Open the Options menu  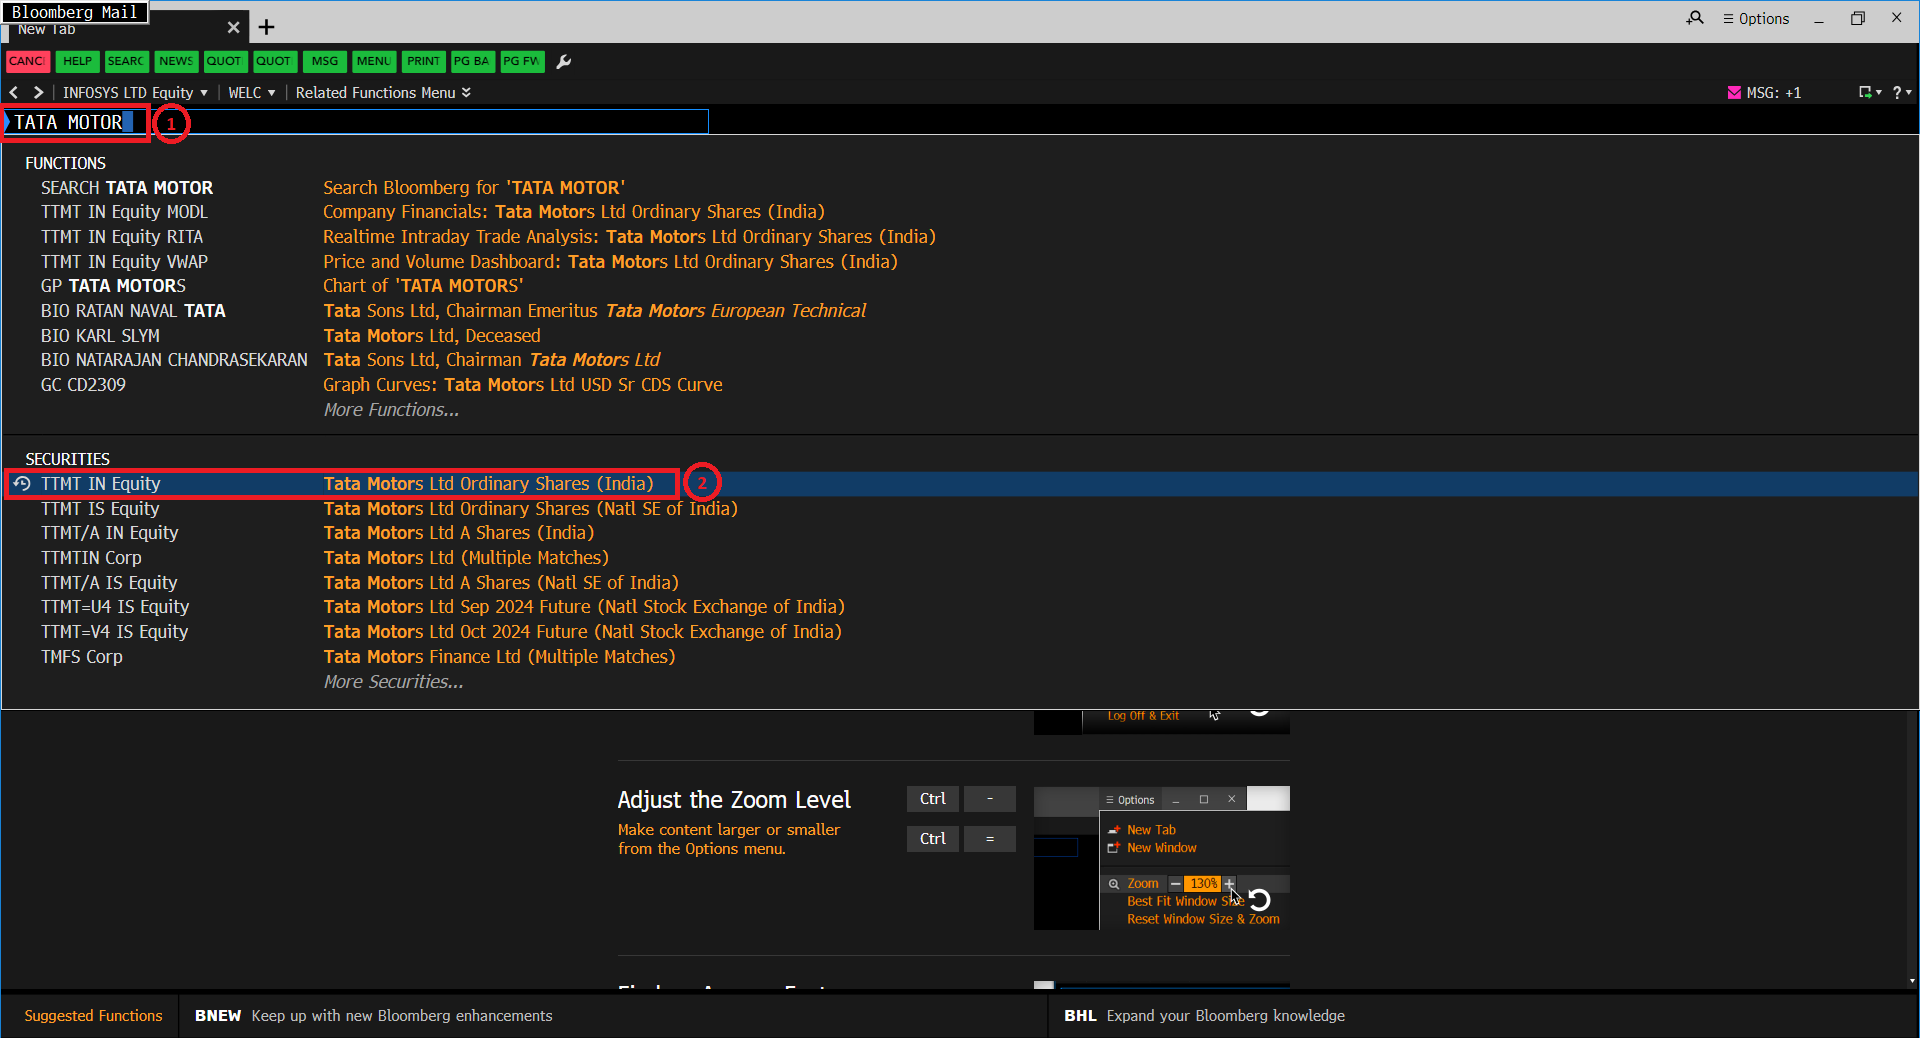1756,18
